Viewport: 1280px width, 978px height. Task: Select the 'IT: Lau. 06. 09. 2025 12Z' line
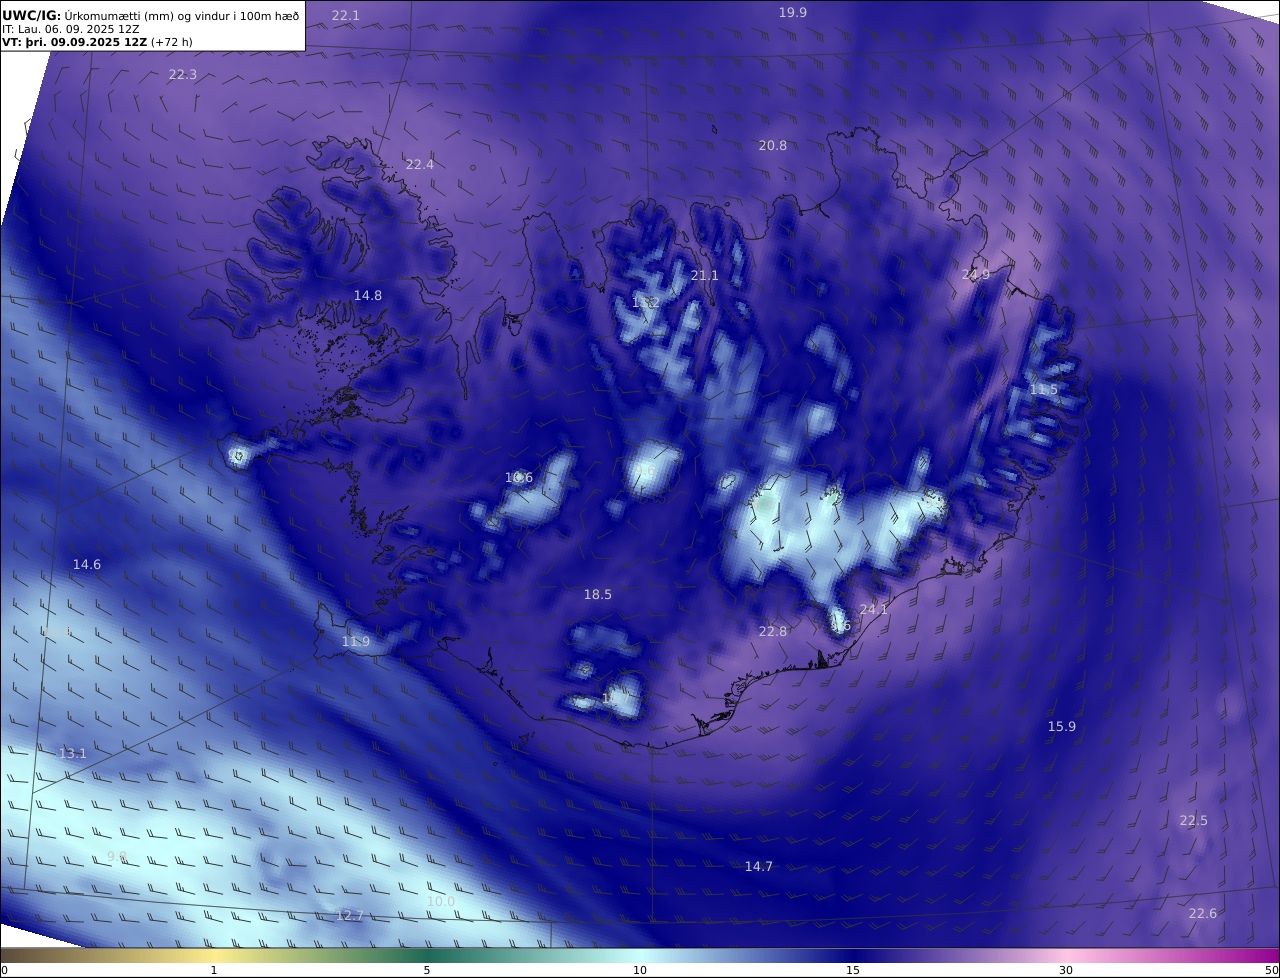pos(71,29)
